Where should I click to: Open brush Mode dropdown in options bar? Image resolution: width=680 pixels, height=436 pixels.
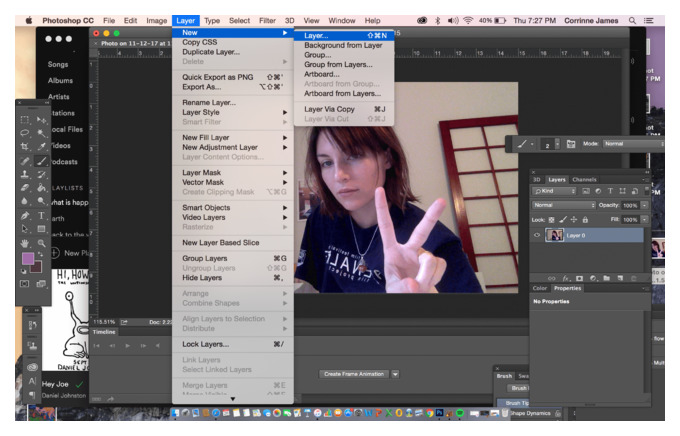(634, 144)
